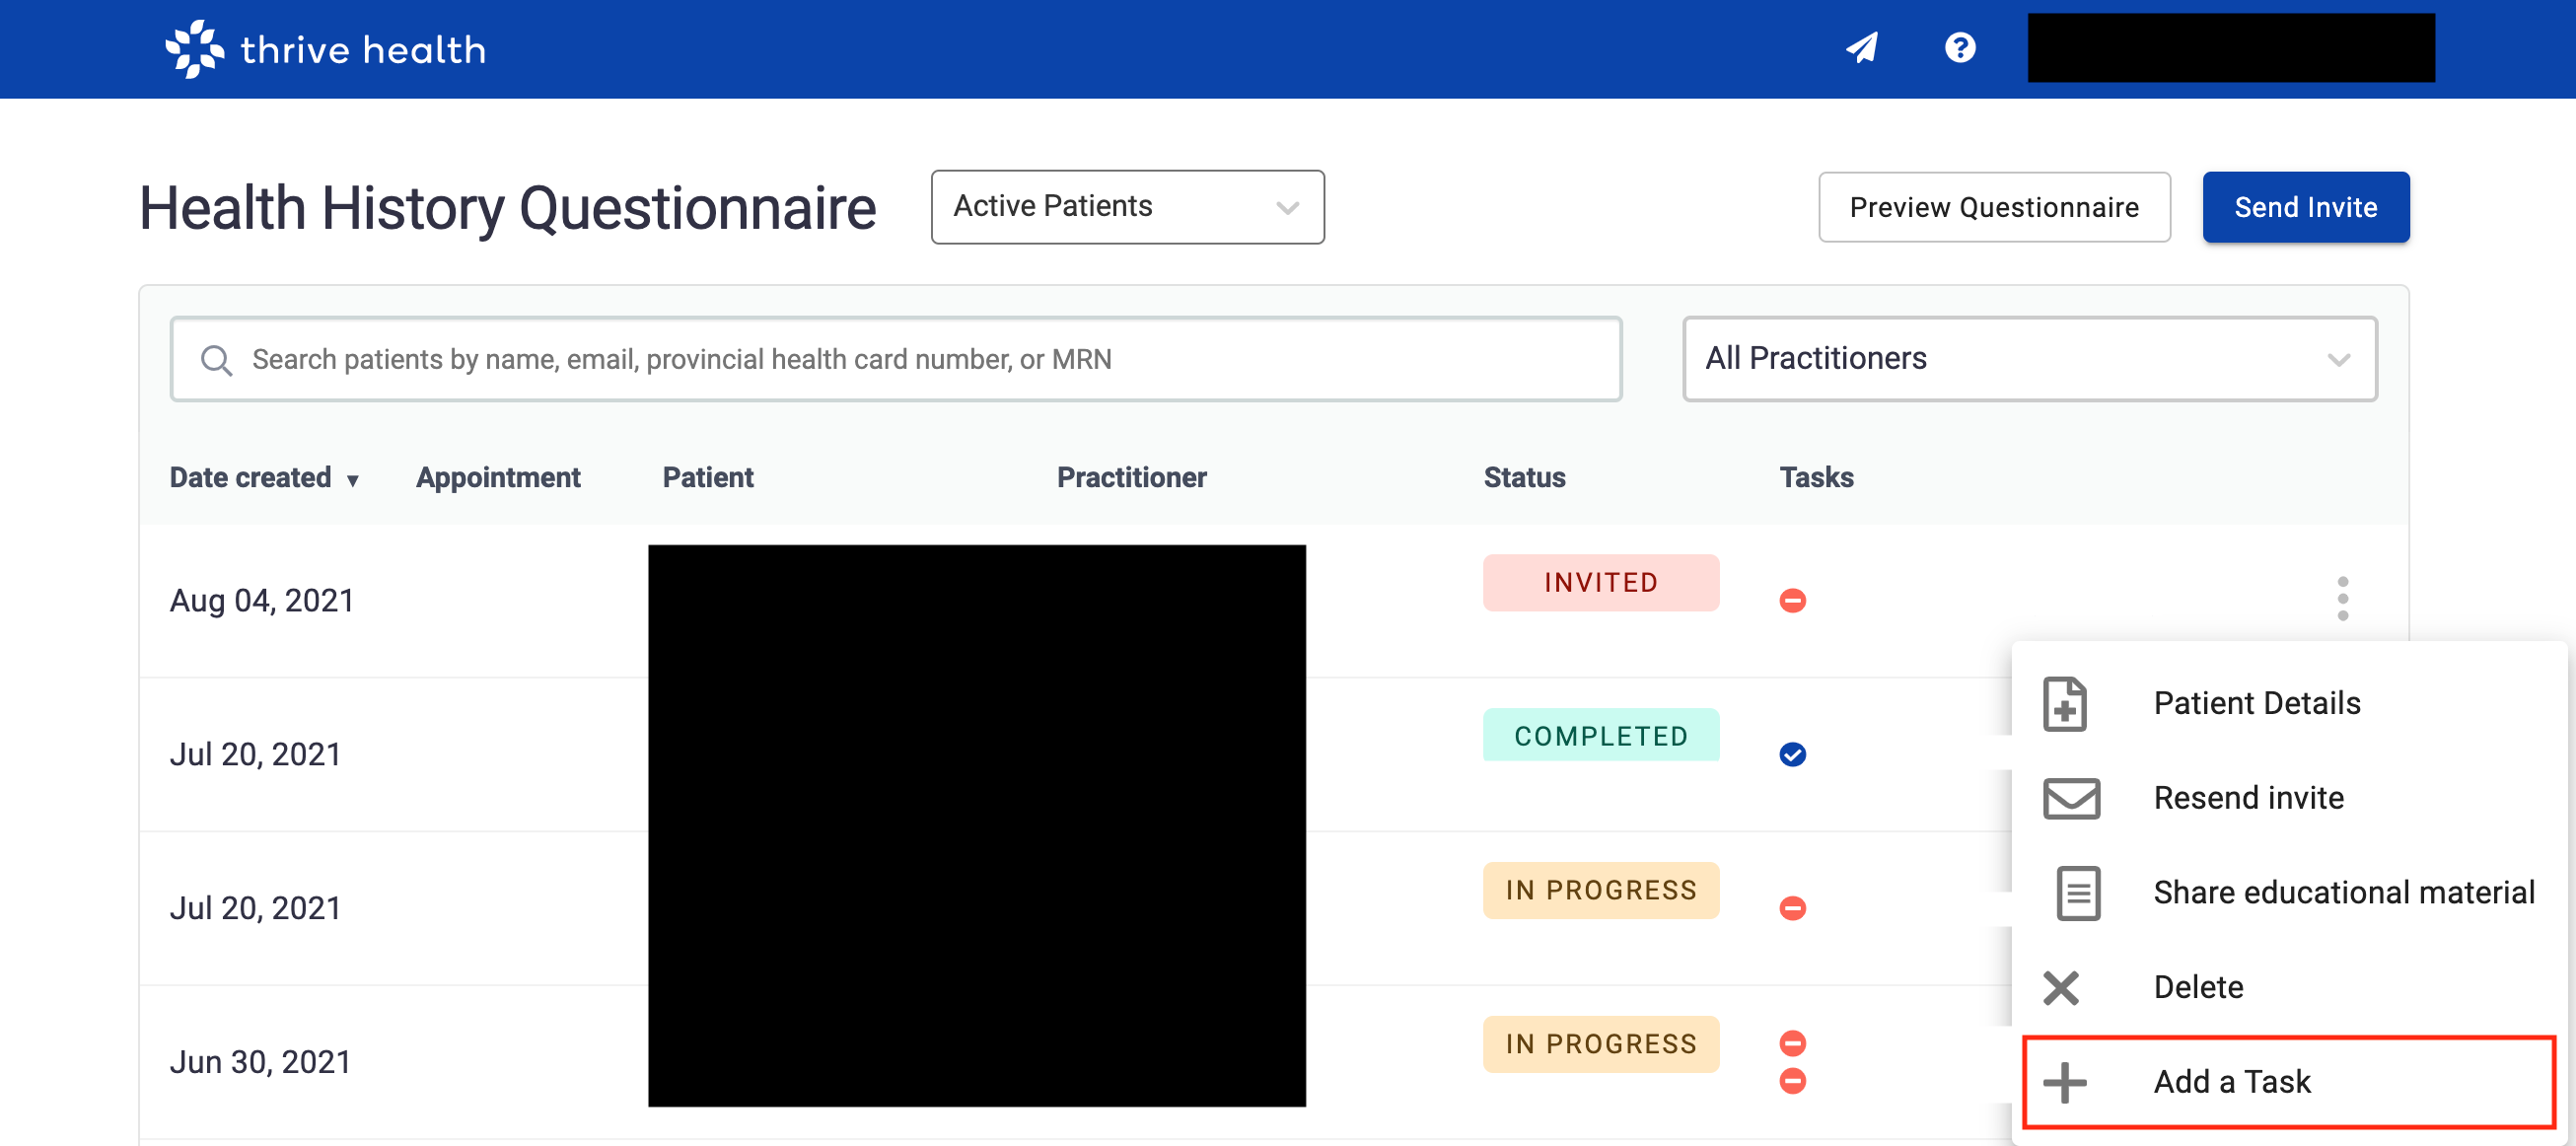Click the Appointment column header
The height and width of the screenshot is (1146, 2576).
498,478
